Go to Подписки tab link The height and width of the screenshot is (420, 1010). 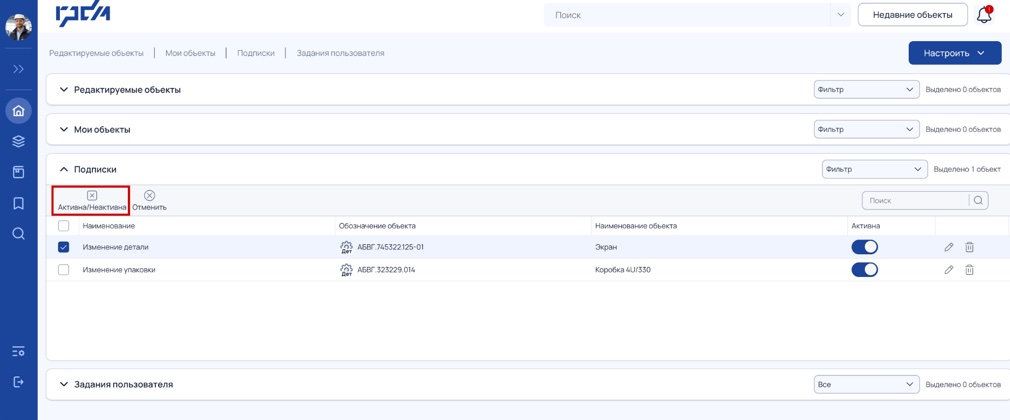[x=256, y=53]
